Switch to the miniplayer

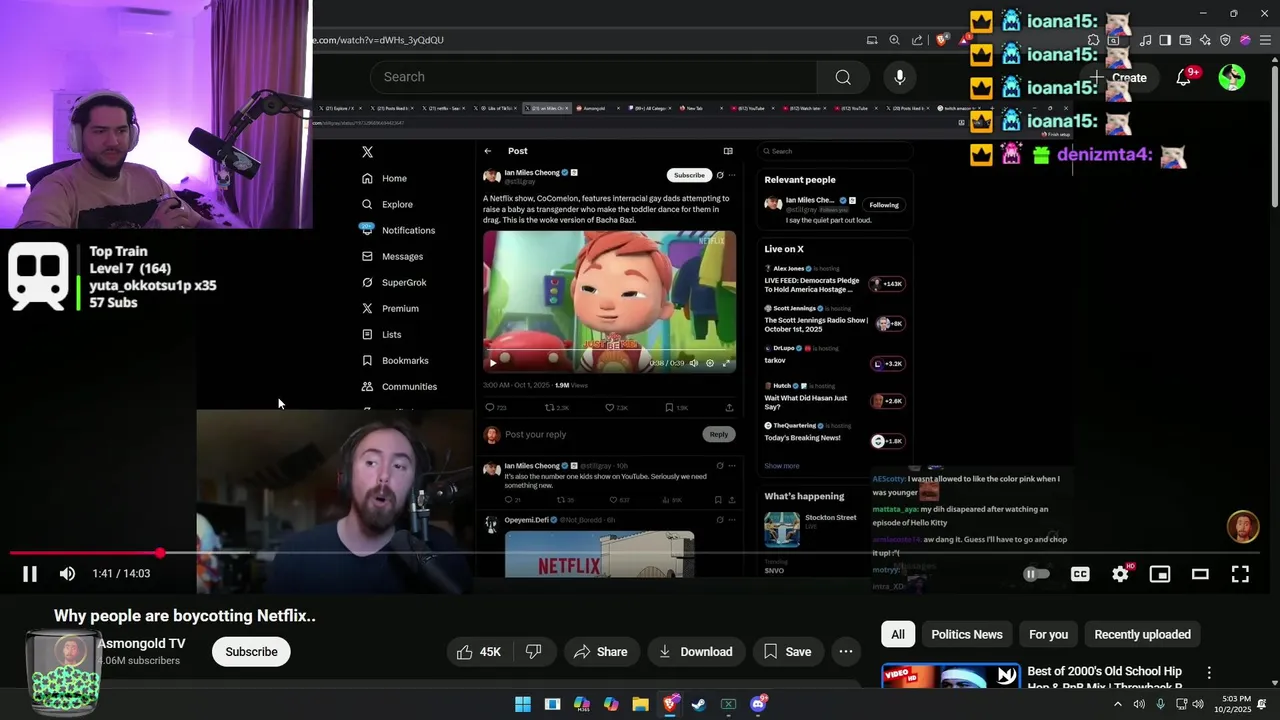1160,574
